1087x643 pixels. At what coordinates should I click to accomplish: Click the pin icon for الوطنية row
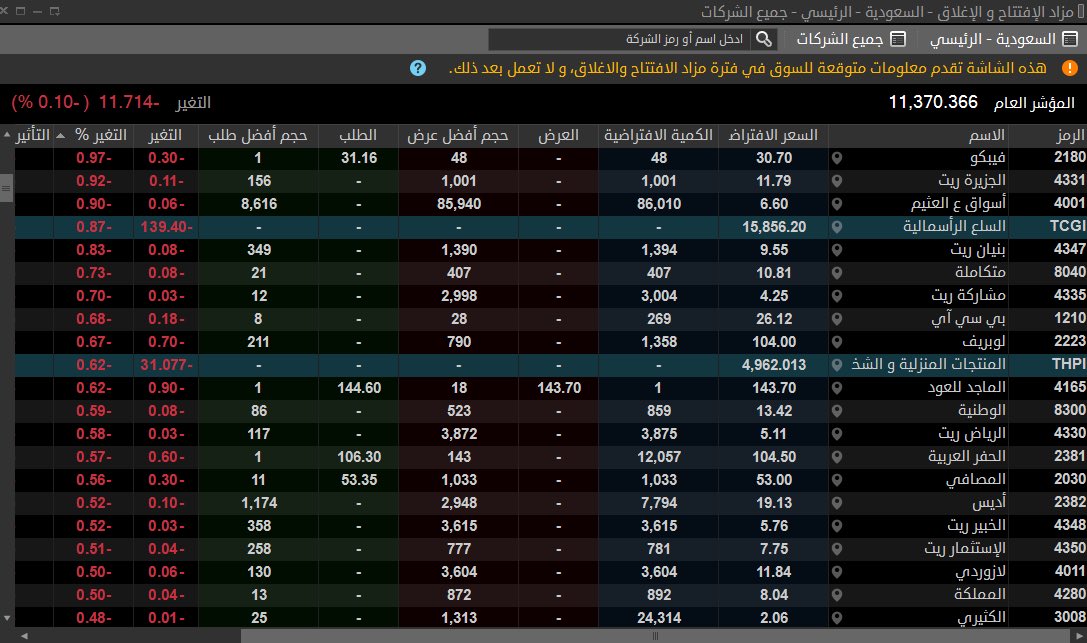pyautogui.click(x=837, y=411)
